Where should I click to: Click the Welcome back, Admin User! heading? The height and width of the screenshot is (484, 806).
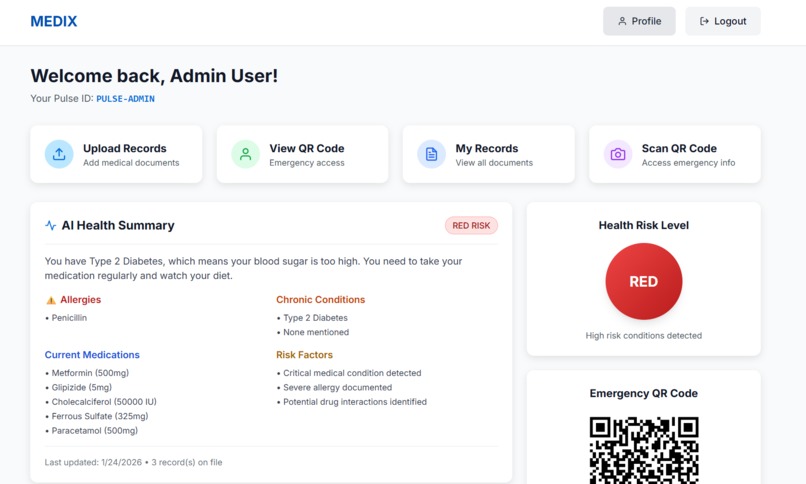tap(154, 76)
